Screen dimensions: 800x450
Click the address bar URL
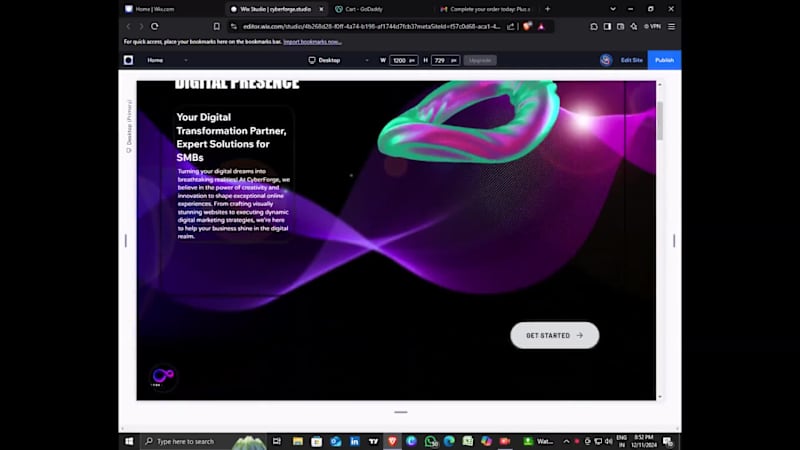[371, 27]
